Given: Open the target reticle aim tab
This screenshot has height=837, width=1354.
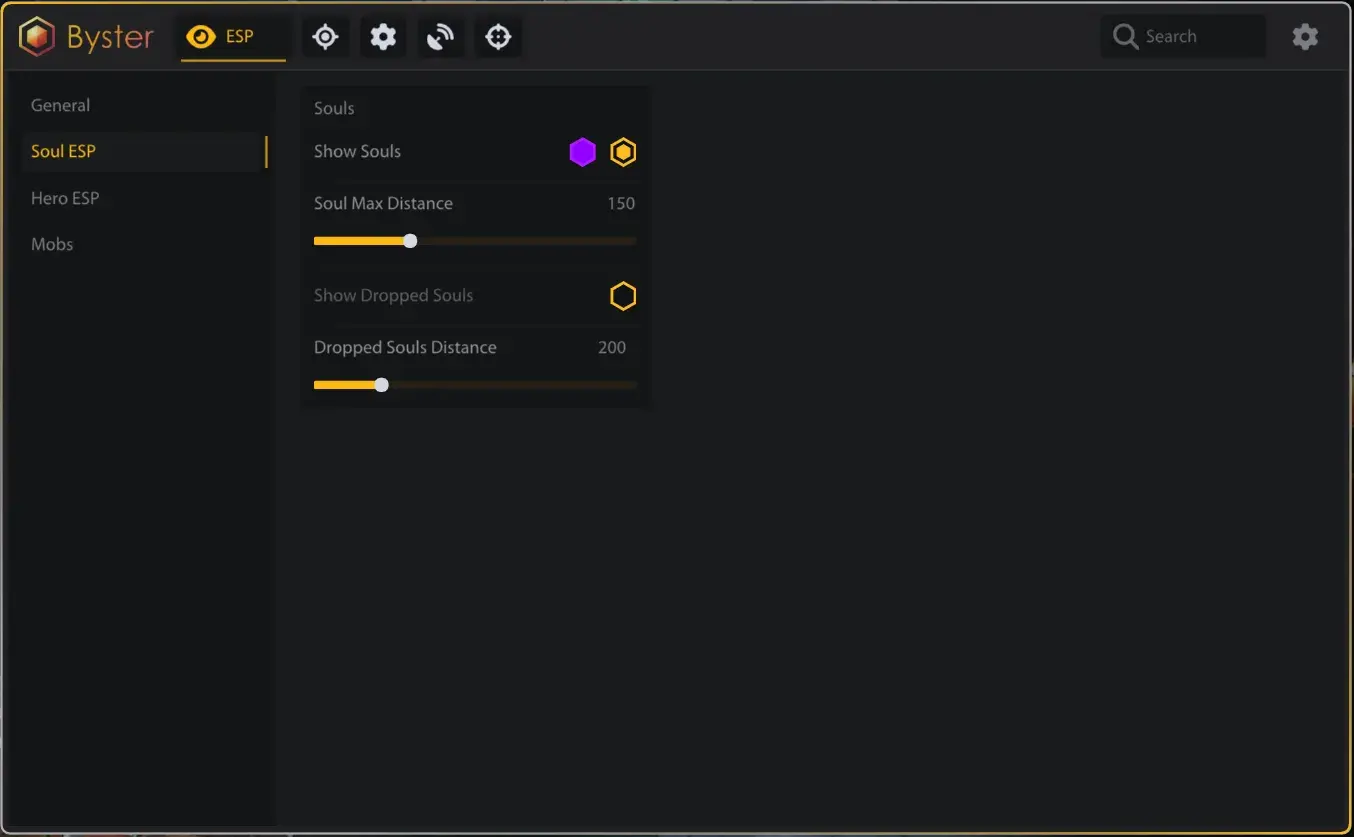Looking at the screenshot, I should point(325,37).
